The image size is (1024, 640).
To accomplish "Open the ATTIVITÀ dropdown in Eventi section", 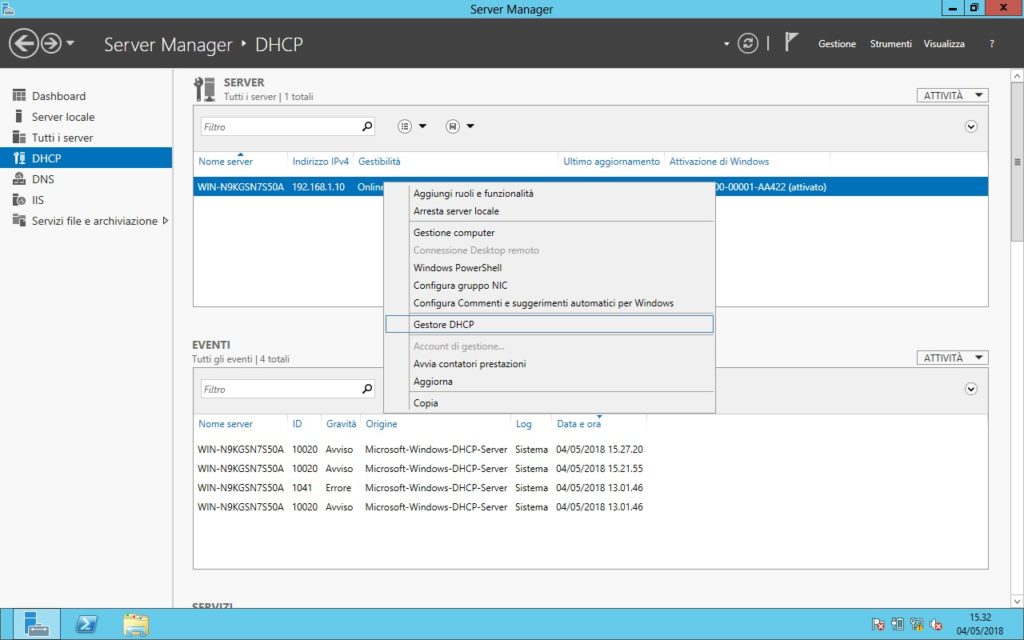I will 952,358.
